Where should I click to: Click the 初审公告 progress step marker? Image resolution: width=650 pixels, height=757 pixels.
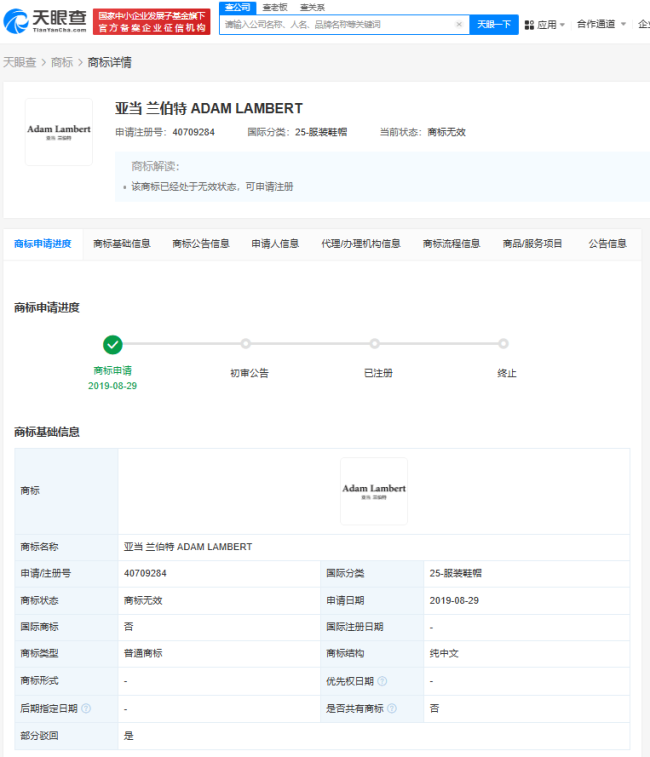[x=246, y=344]
